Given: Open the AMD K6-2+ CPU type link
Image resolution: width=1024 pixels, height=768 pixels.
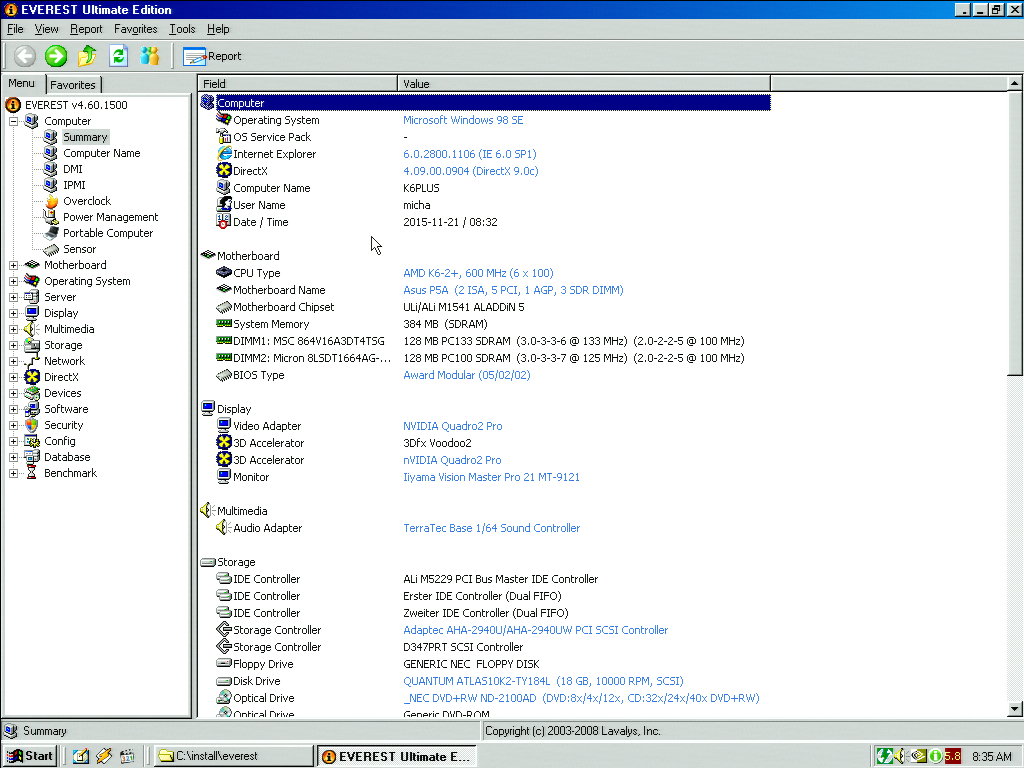Looking at the screenshot, I should (x=478, y=273).
